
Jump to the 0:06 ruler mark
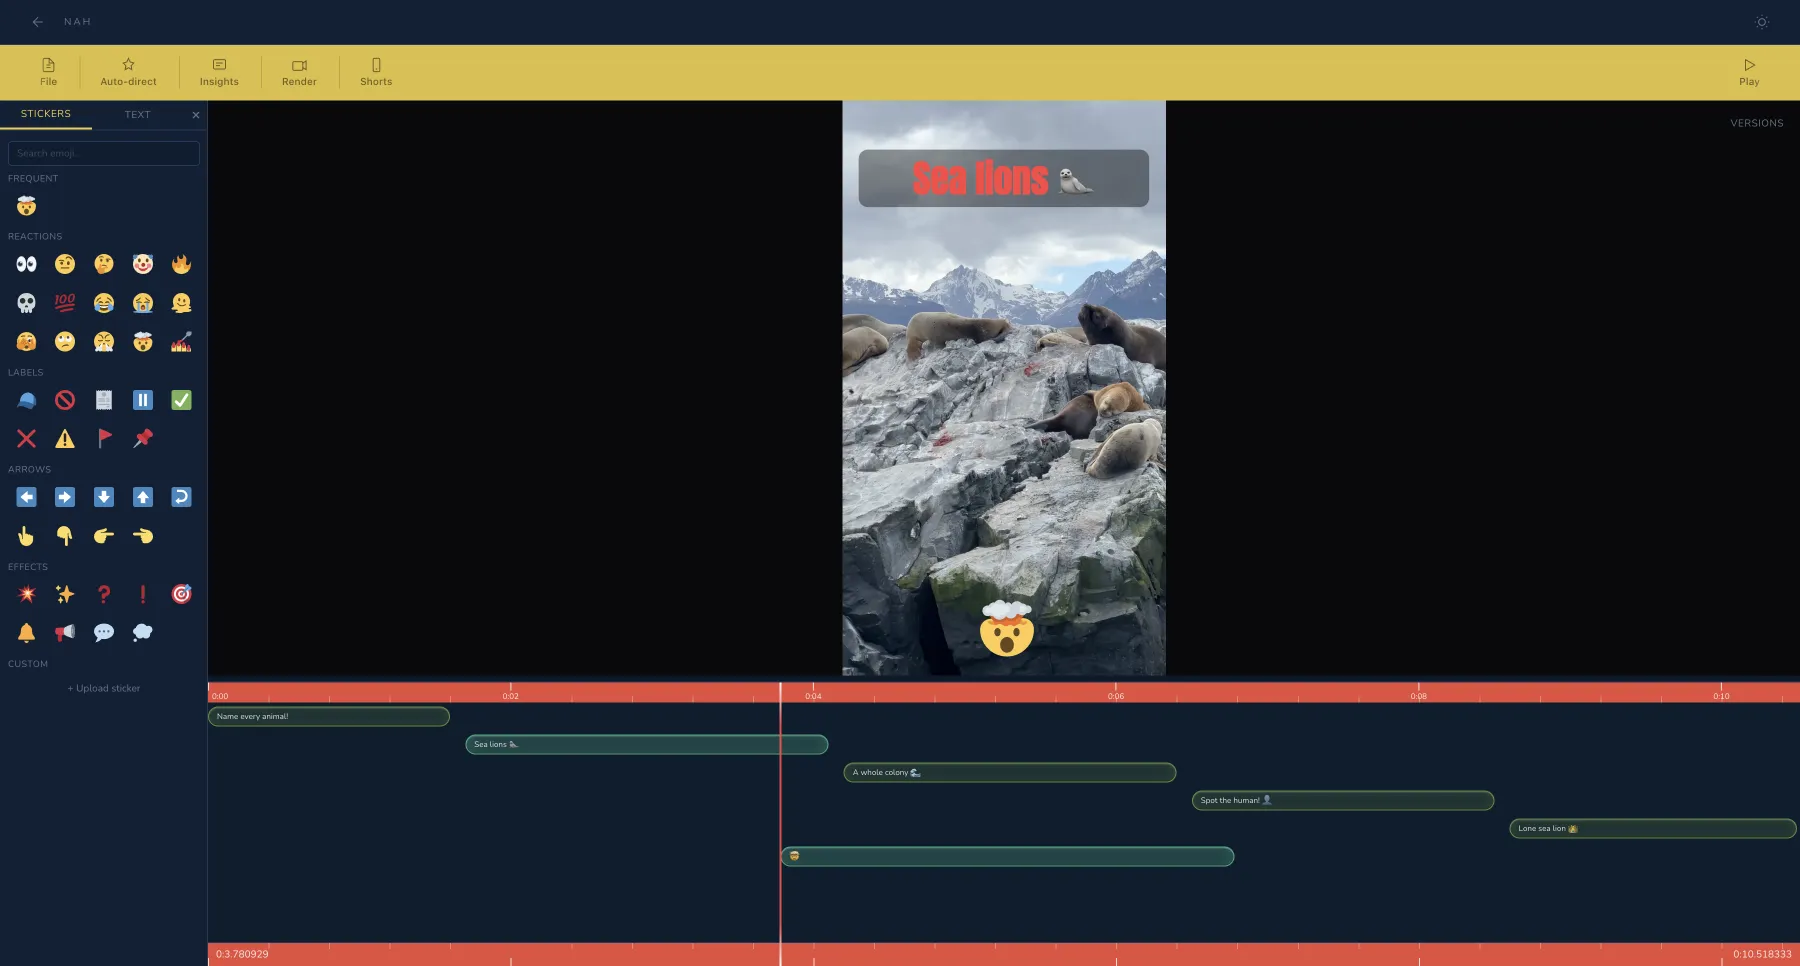pyautogui.click(x=1116, y=694)
